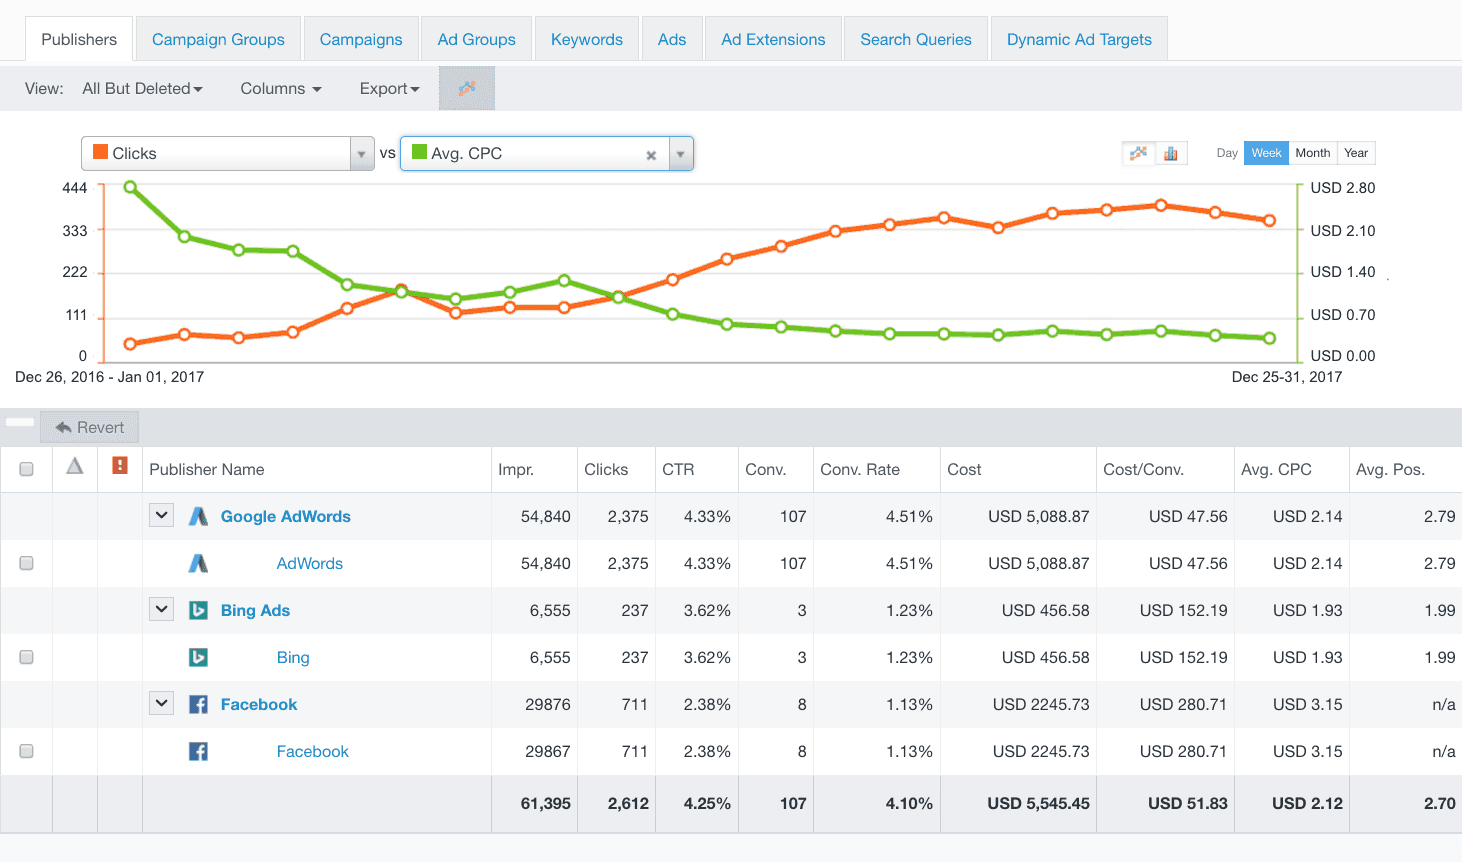The height and width of the screenshot is (862, 1462).
Task: Switch to the Keywords tab
Action: coord(586,38)
